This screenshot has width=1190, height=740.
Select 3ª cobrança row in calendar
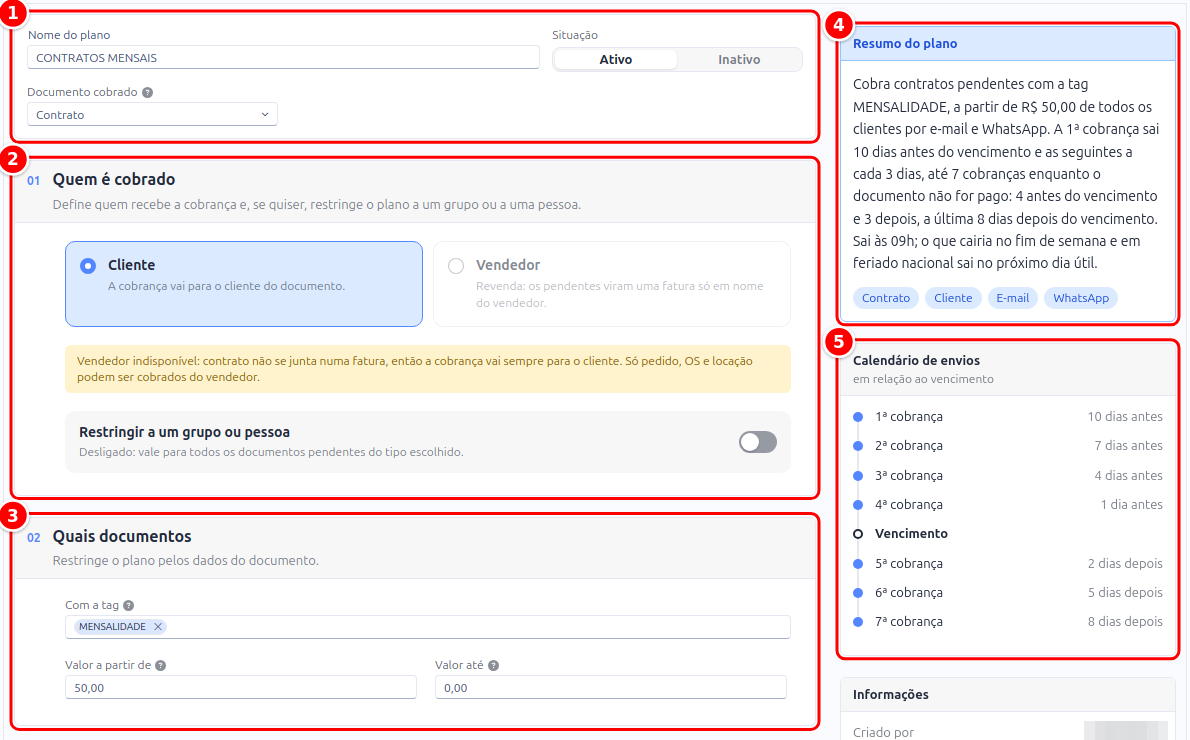pos(1008,475)
